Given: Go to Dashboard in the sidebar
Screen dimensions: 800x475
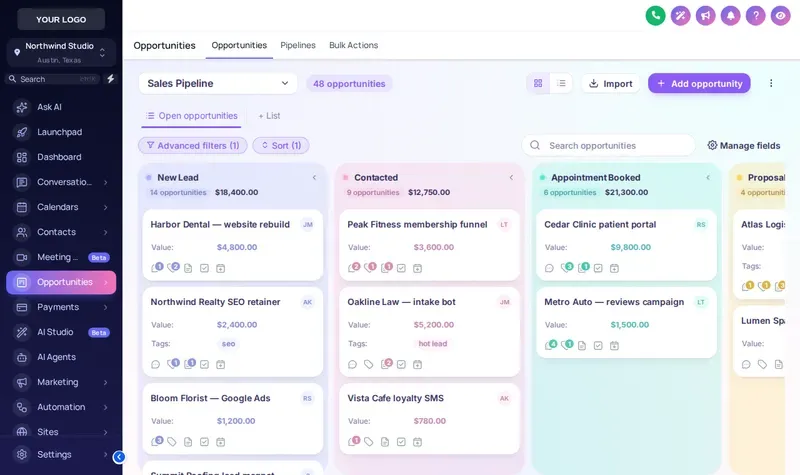Looking at the screenshot, I should [x=61, y=157].
